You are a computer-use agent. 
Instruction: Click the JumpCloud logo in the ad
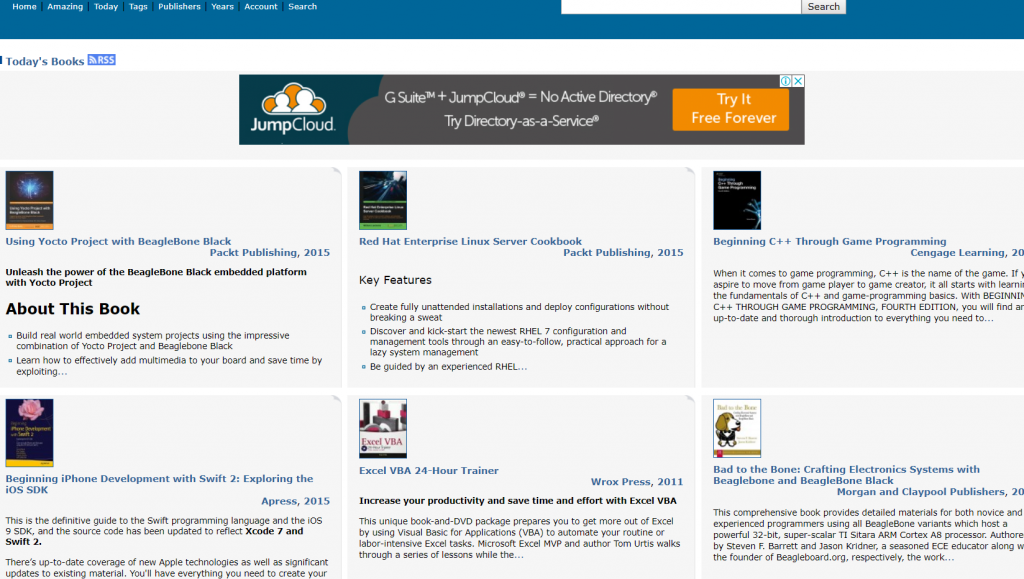coord(293,108)
